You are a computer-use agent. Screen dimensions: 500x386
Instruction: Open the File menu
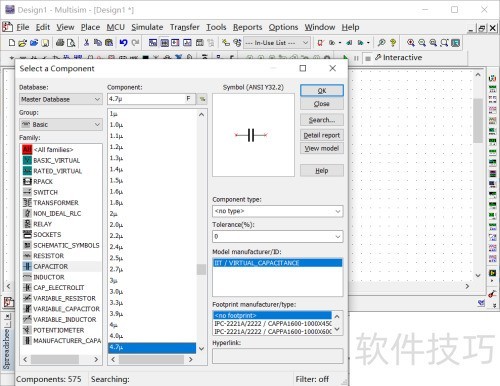[23, 27]
